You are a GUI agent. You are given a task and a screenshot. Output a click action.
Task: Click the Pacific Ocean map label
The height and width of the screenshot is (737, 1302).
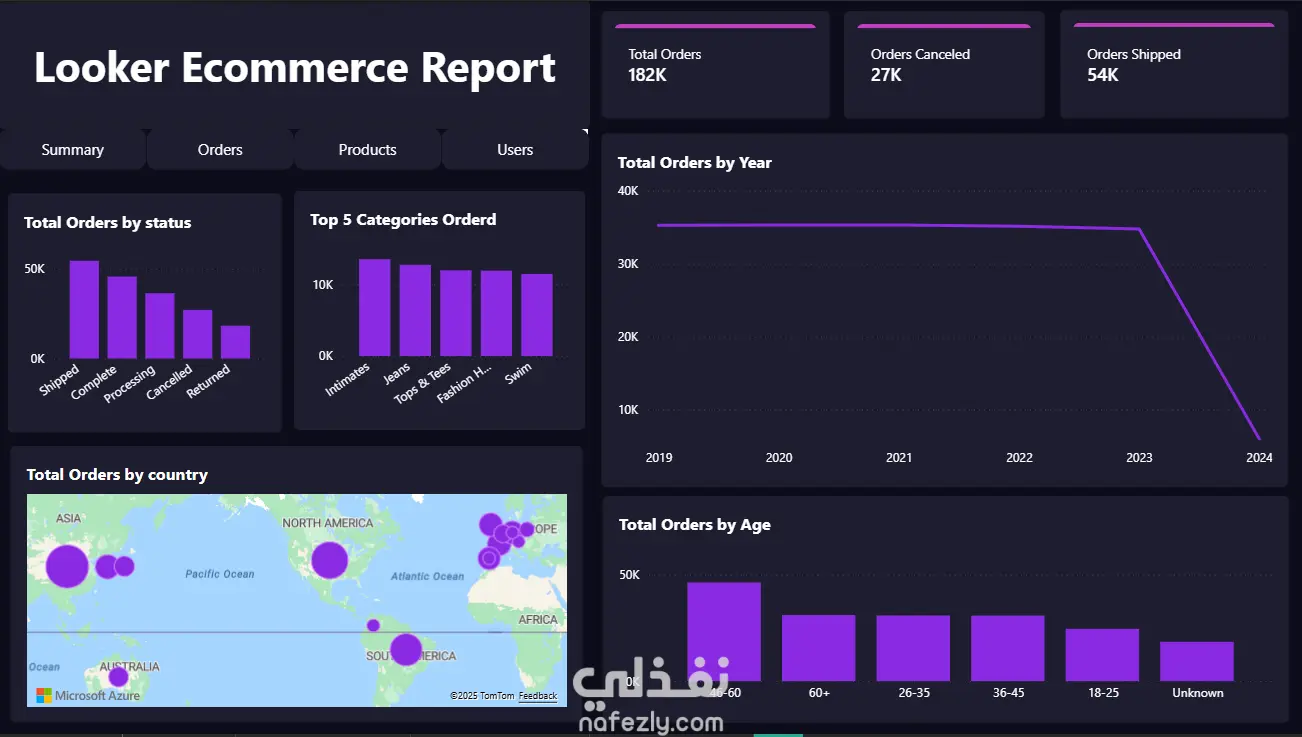220,574
